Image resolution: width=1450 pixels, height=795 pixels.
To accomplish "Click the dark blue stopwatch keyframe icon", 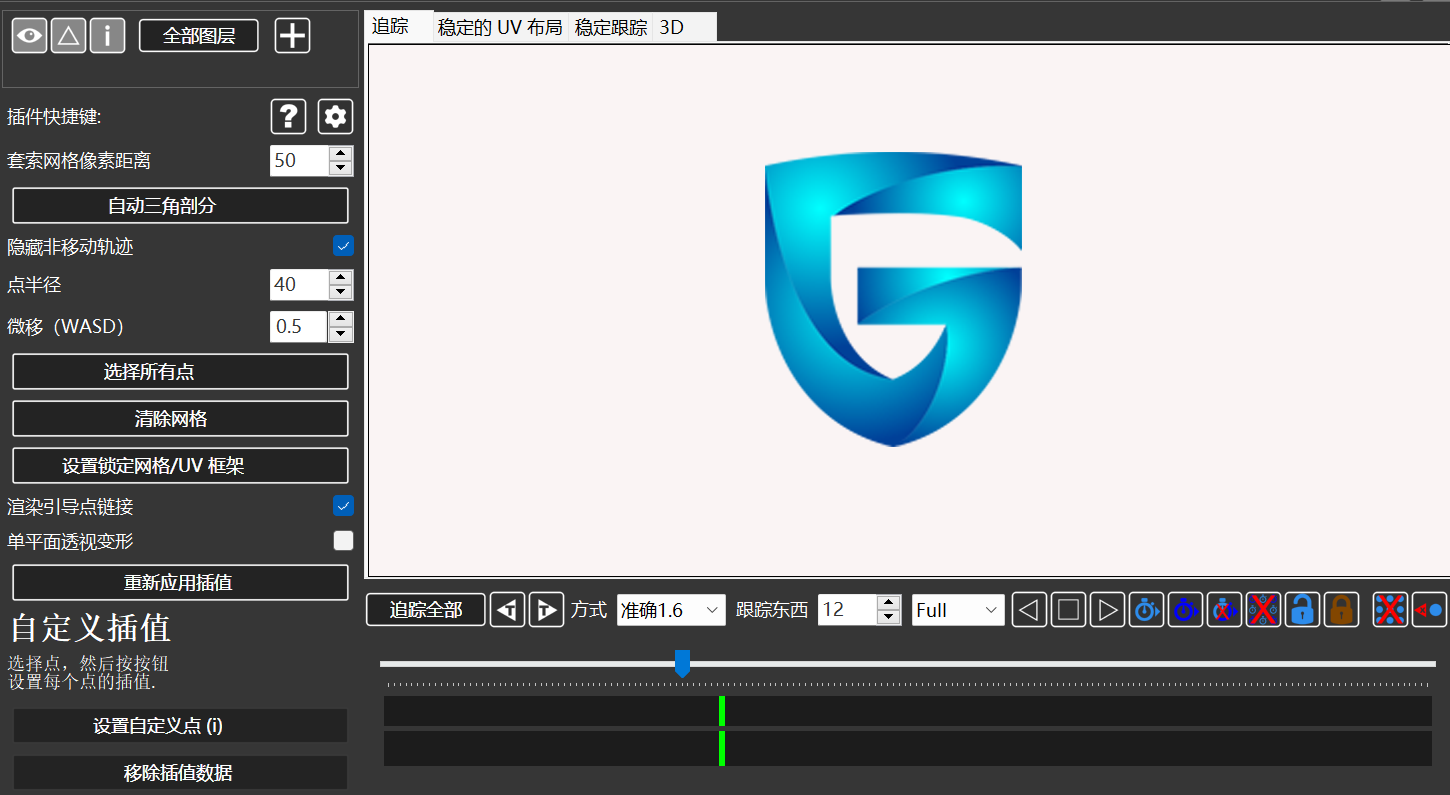I will click(1185, 610).
